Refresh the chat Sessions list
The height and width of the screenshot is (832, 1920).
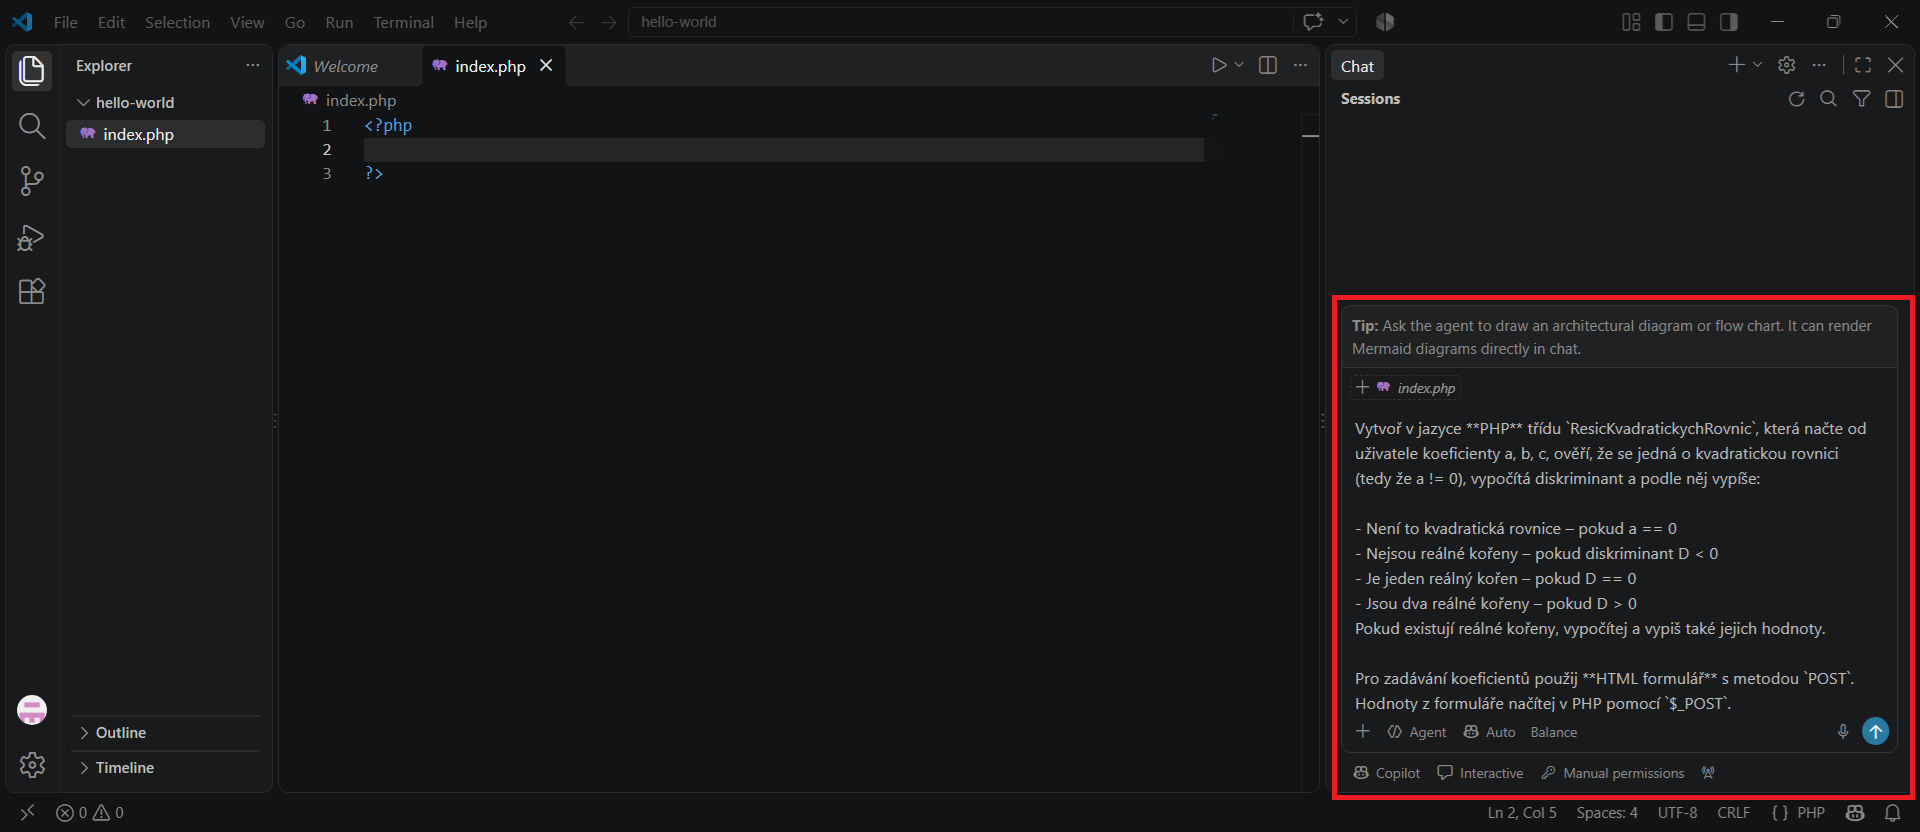(x=1797, y=99)
